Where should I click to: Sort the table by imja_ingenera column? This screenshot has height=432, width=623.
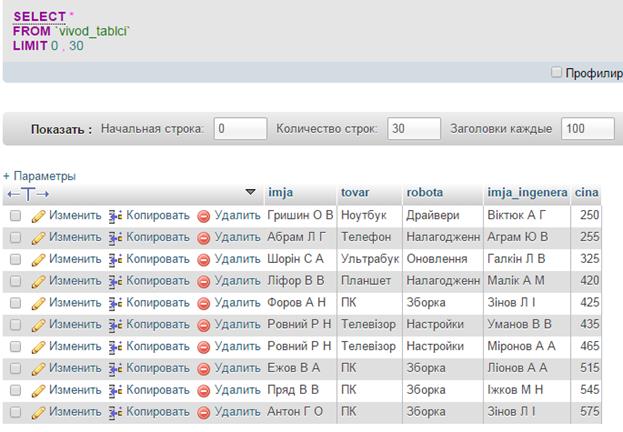527,192
